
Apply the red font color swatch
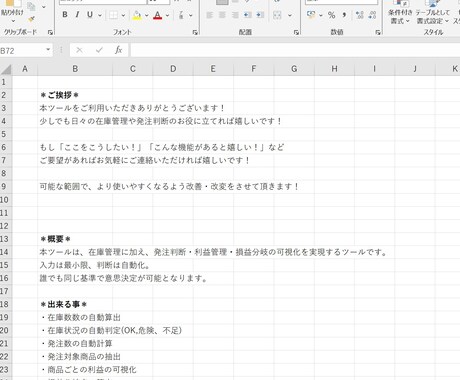pos(158,15)
